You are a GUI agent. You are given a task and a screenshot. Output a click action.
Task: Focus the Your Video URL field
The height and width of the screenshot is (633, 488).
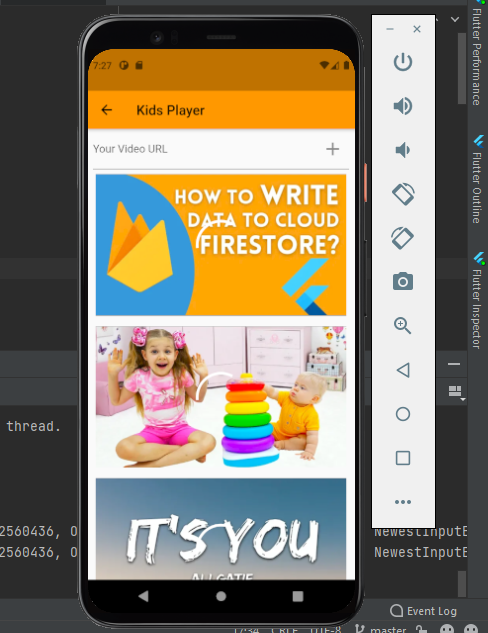[x=206, y=149]
